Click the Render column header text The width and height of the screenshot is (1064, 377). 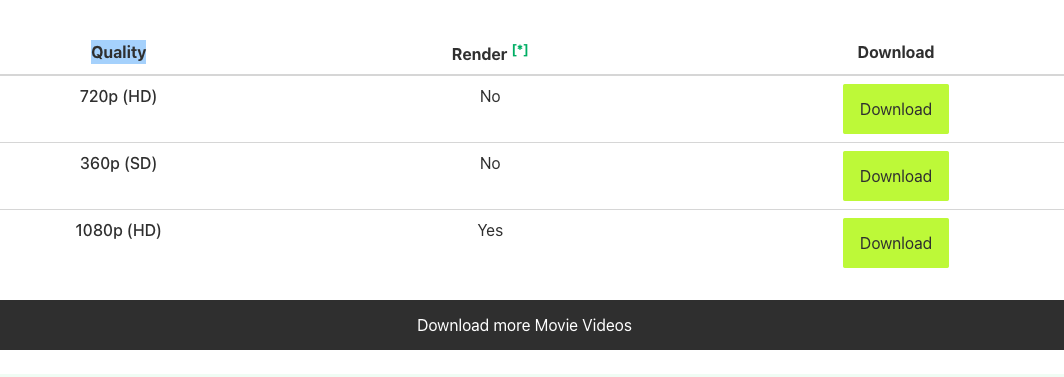[x=479, y=54]
